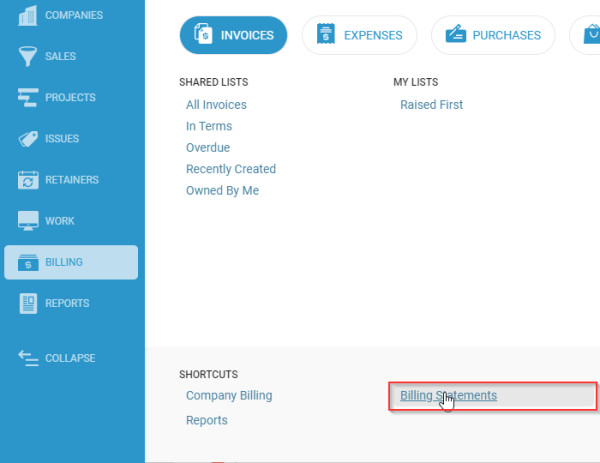Select the Owned By Me list
The image size is (600, 463).
(x=222, y=191)
